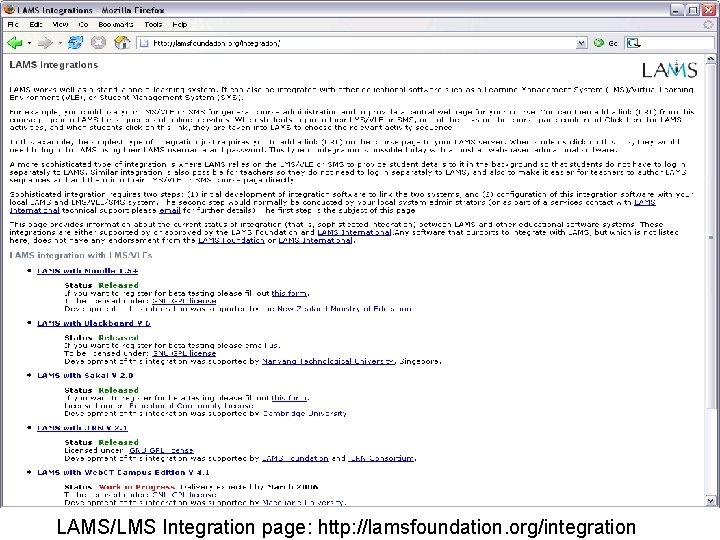Open GNU GPL license link under Moodle
Screen dimensions: 720x540
pyautogui.click(x=184, y=301)
